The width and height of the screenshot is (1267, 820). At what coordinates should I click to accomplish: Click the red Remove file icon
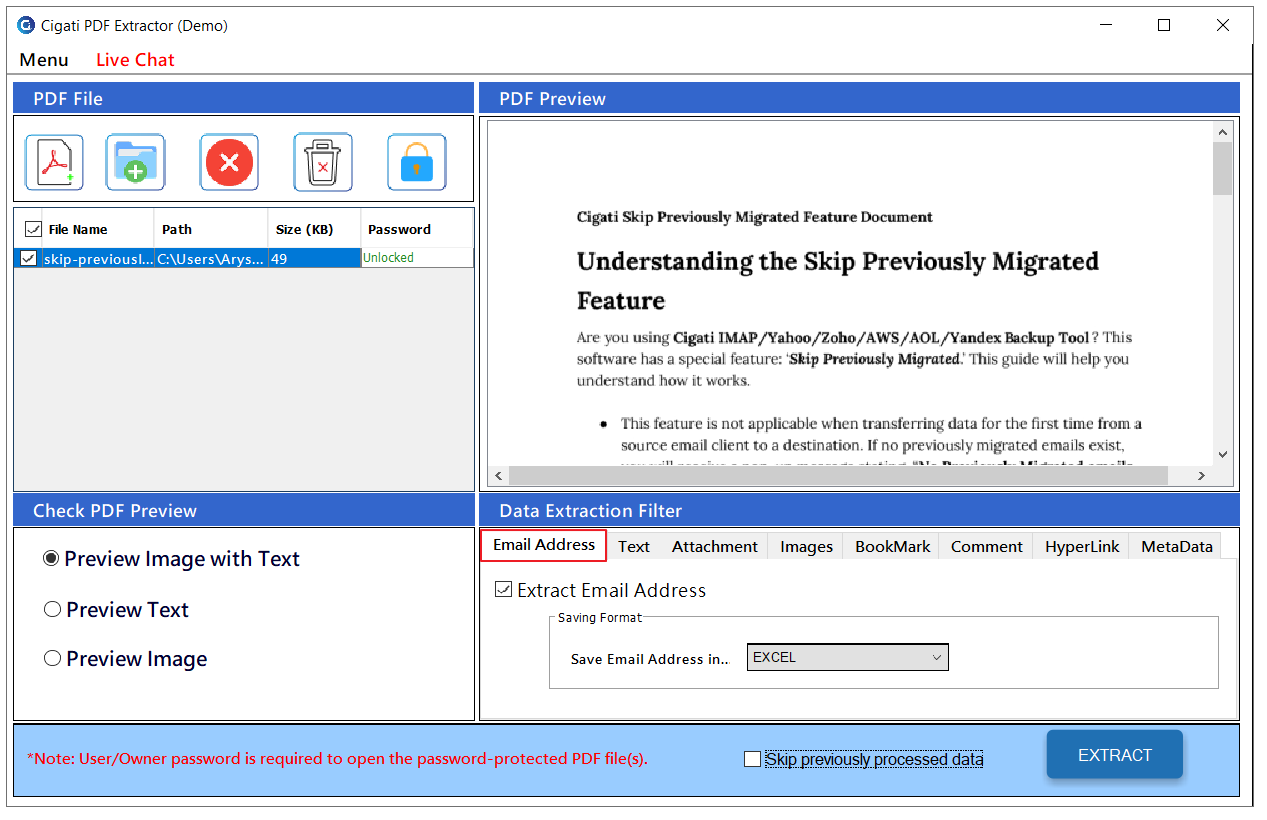[x=229, y=162]
